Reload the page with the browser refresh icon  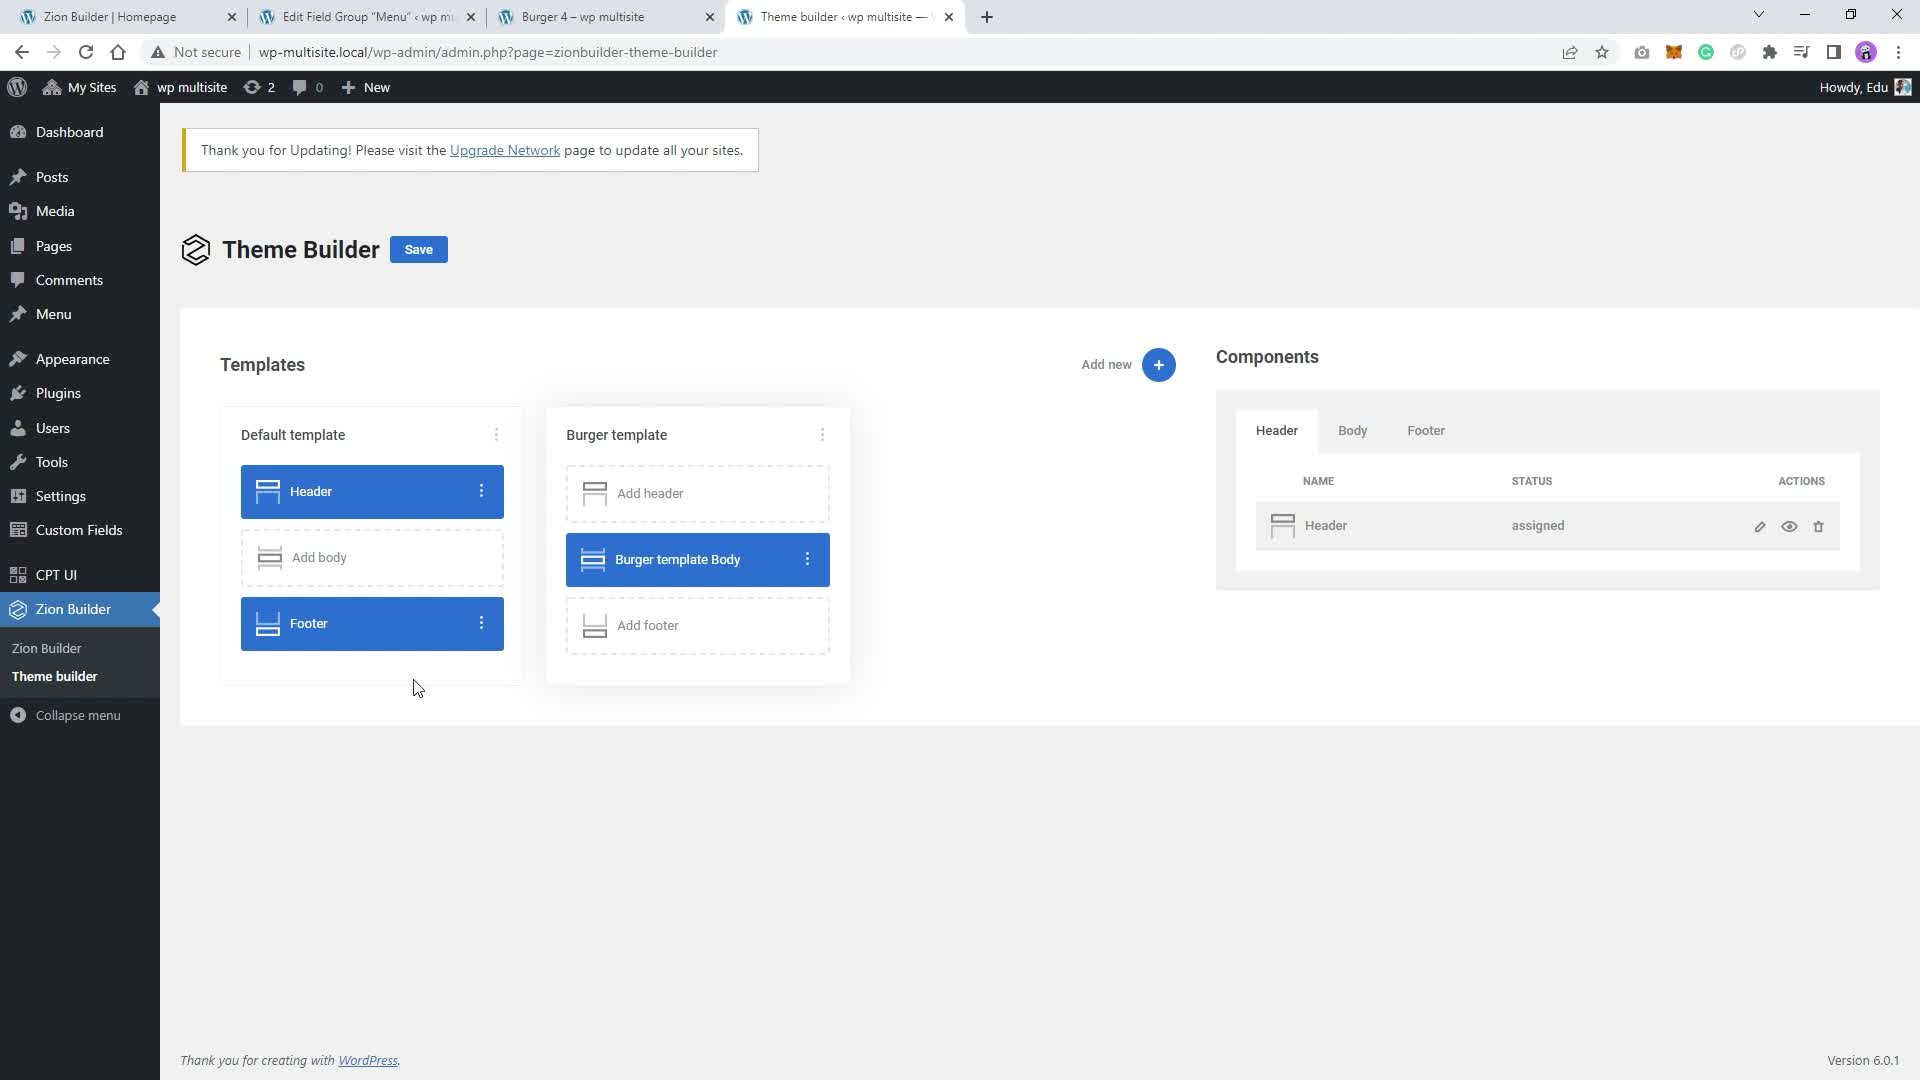[x=86, y=52]
